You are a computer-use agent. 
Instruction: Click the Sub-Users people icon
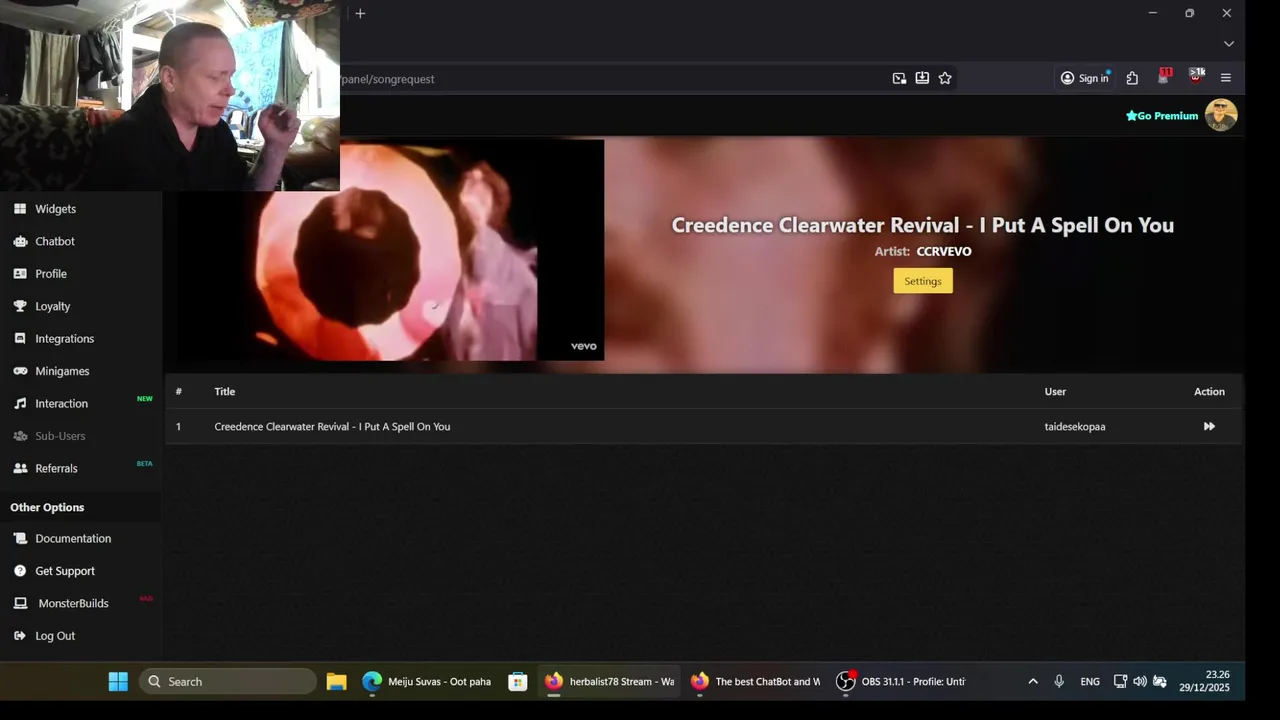[x=20, y=436]
